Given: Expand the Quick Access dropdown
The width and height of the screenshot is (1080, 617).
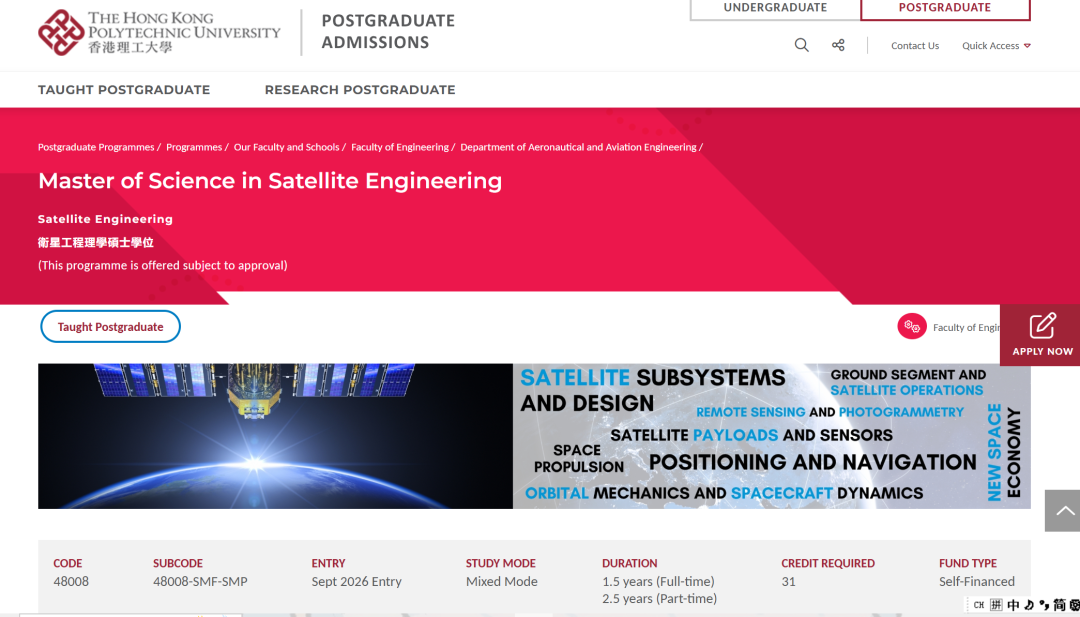Looking at the screenshot, I should [x=995, y=46].
